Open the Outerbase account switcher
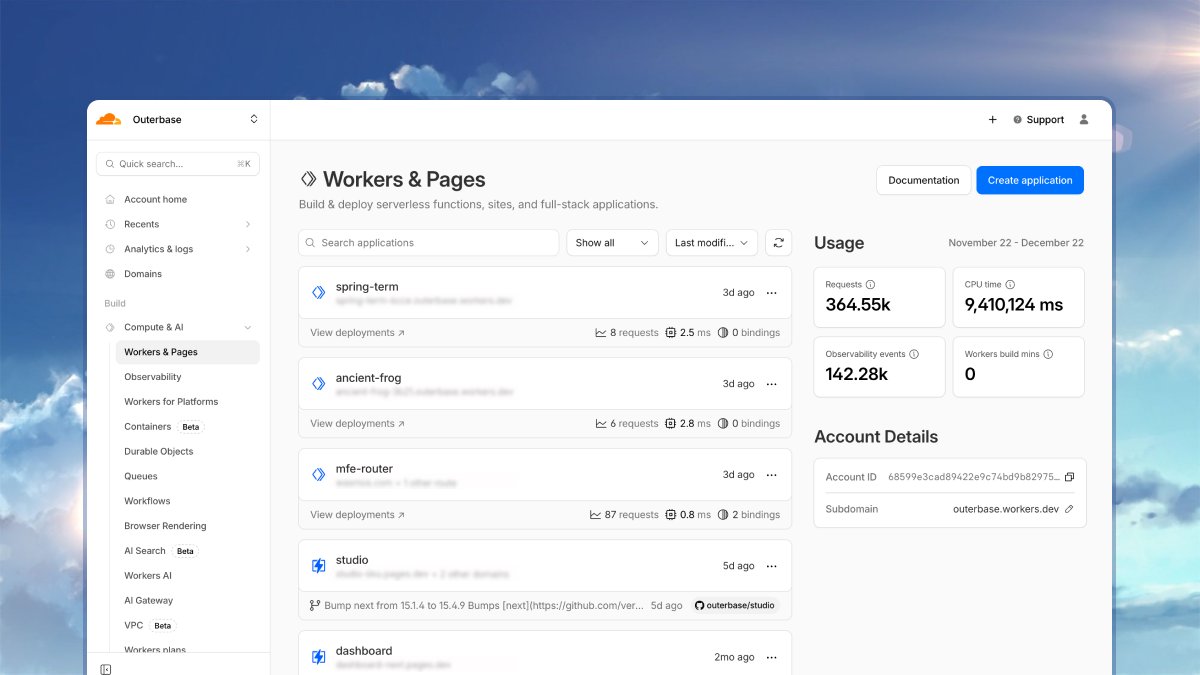 pos(196,119)
